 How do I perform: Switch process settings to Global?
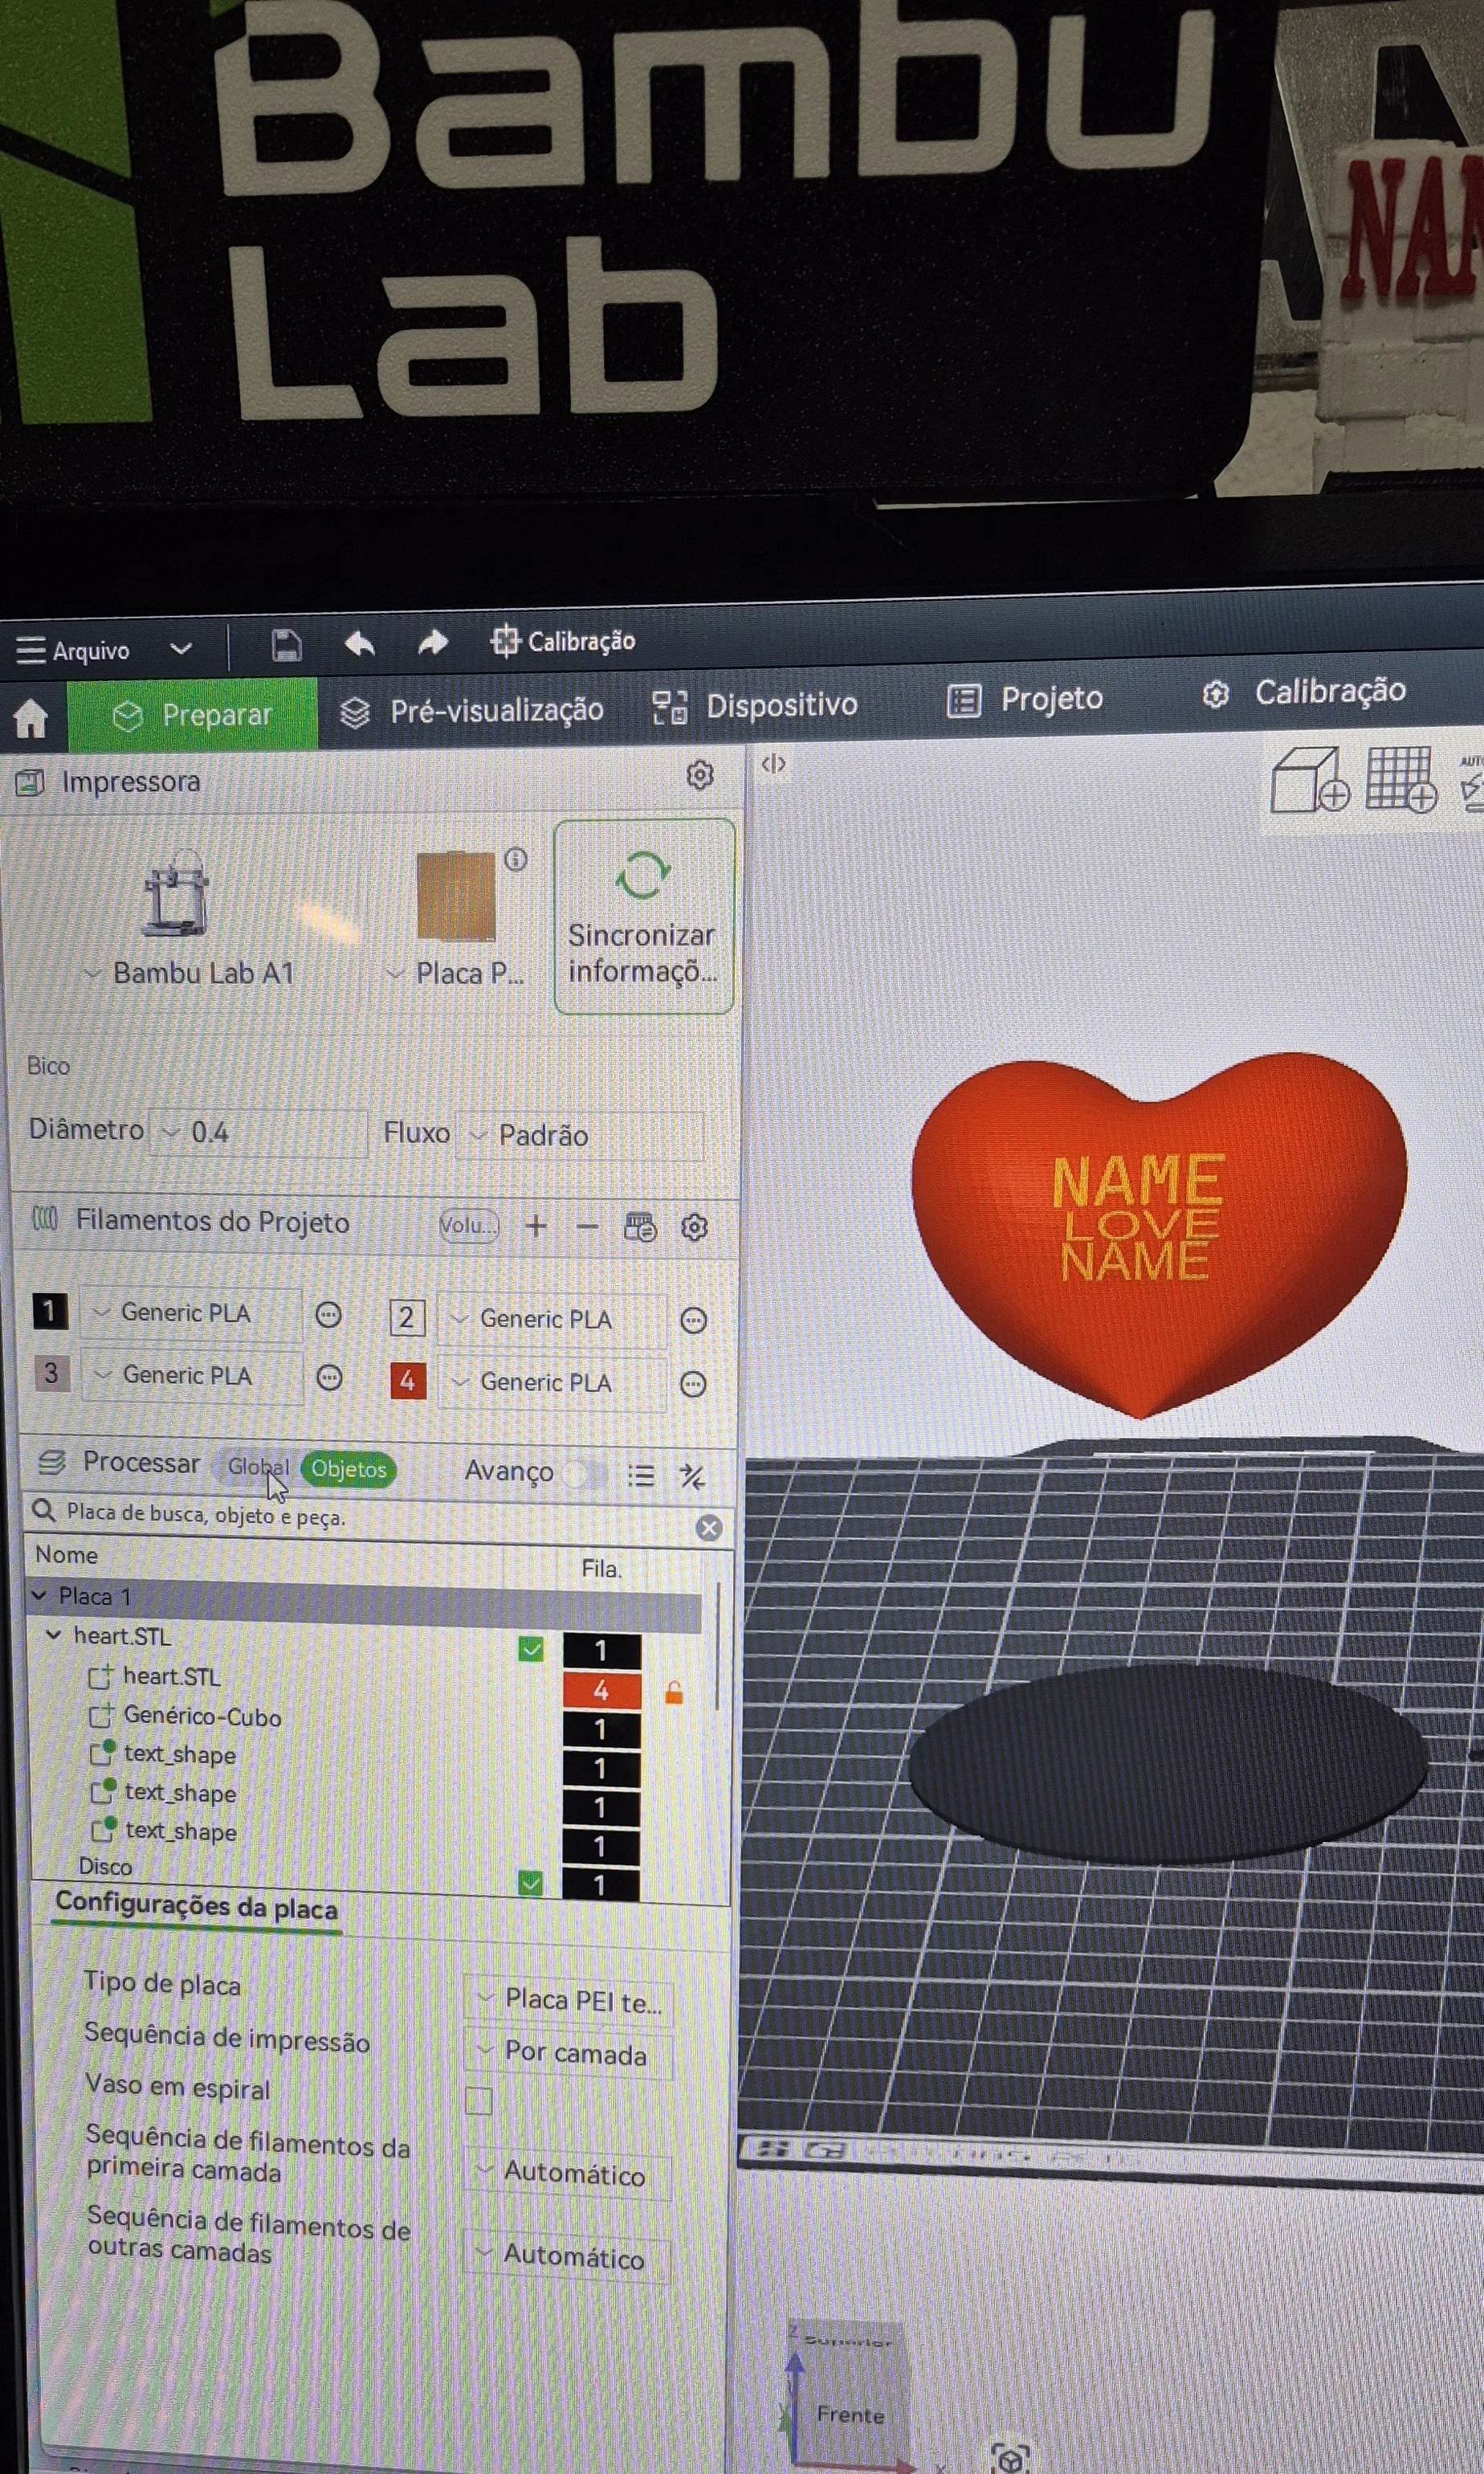[257, 1467]
